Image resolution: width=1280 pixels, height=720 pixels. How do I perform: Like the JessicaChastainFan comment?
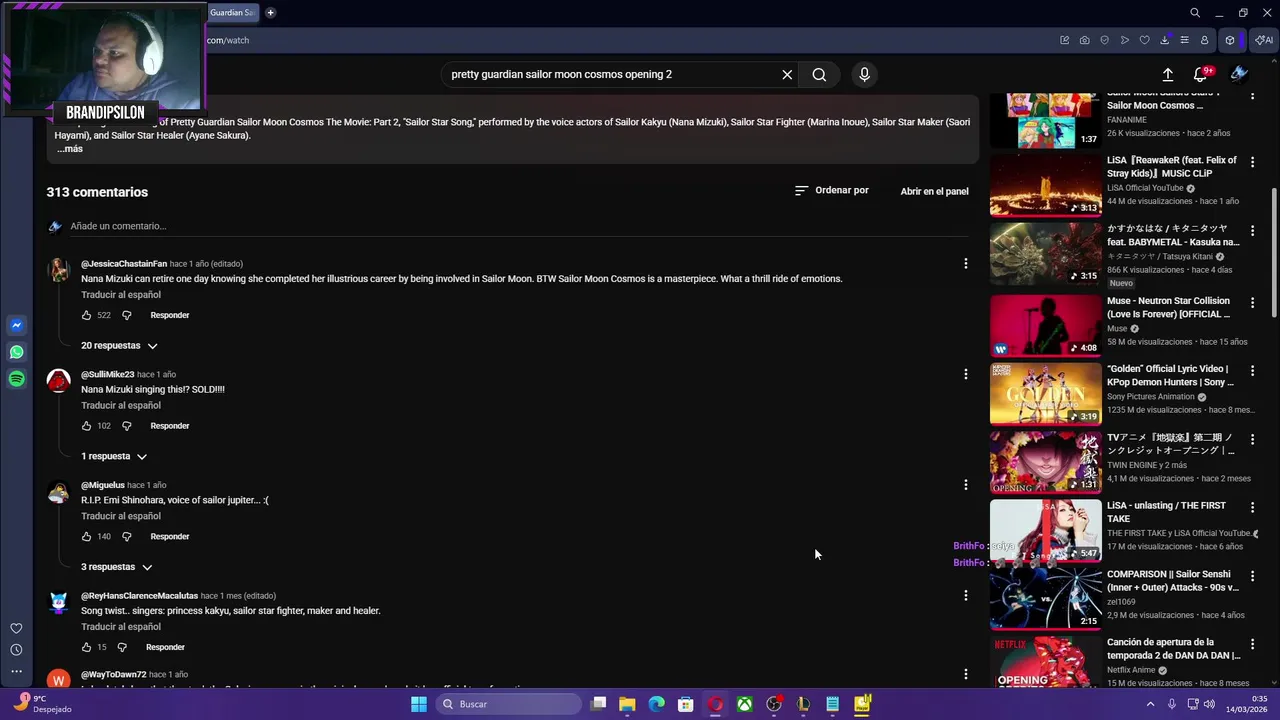[87, 315]
